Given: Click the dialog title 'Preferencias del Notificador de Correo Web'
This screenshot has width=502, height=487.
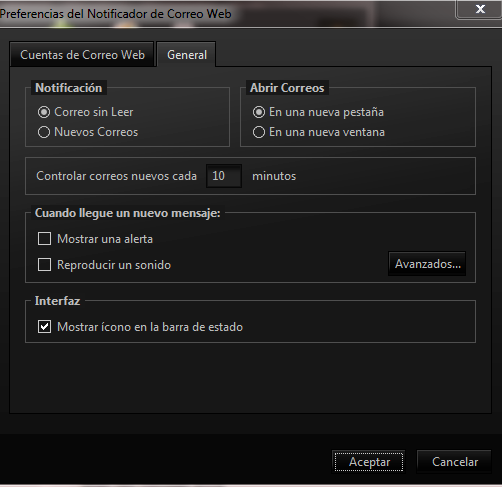Looking at the screenshot, I should point(115,14).
